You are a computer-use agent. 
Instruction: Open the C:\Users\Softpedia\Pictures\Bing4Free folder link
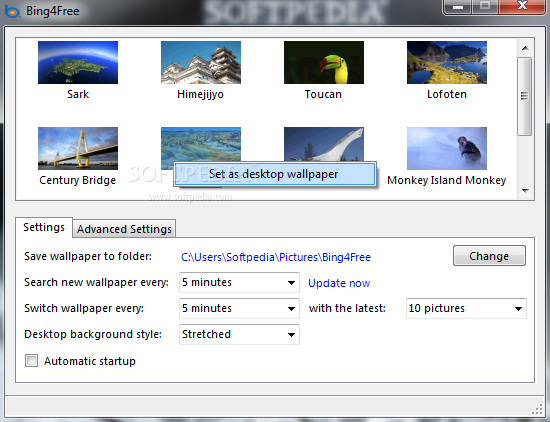pyautogui.click(x=276, y=257)
